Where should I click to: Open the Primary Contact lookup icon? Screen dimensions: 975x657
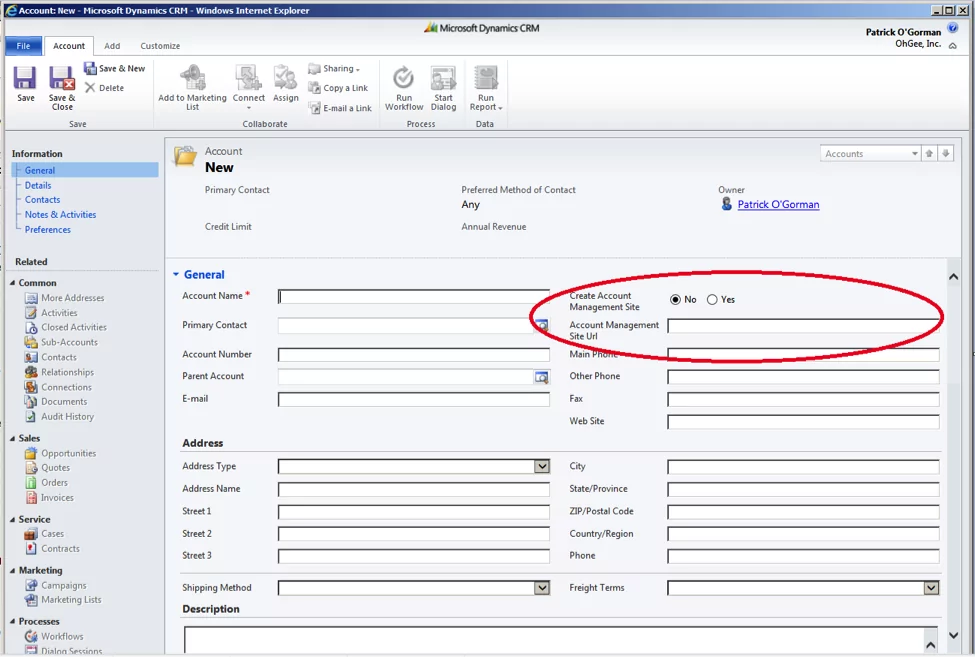point(542,325)
